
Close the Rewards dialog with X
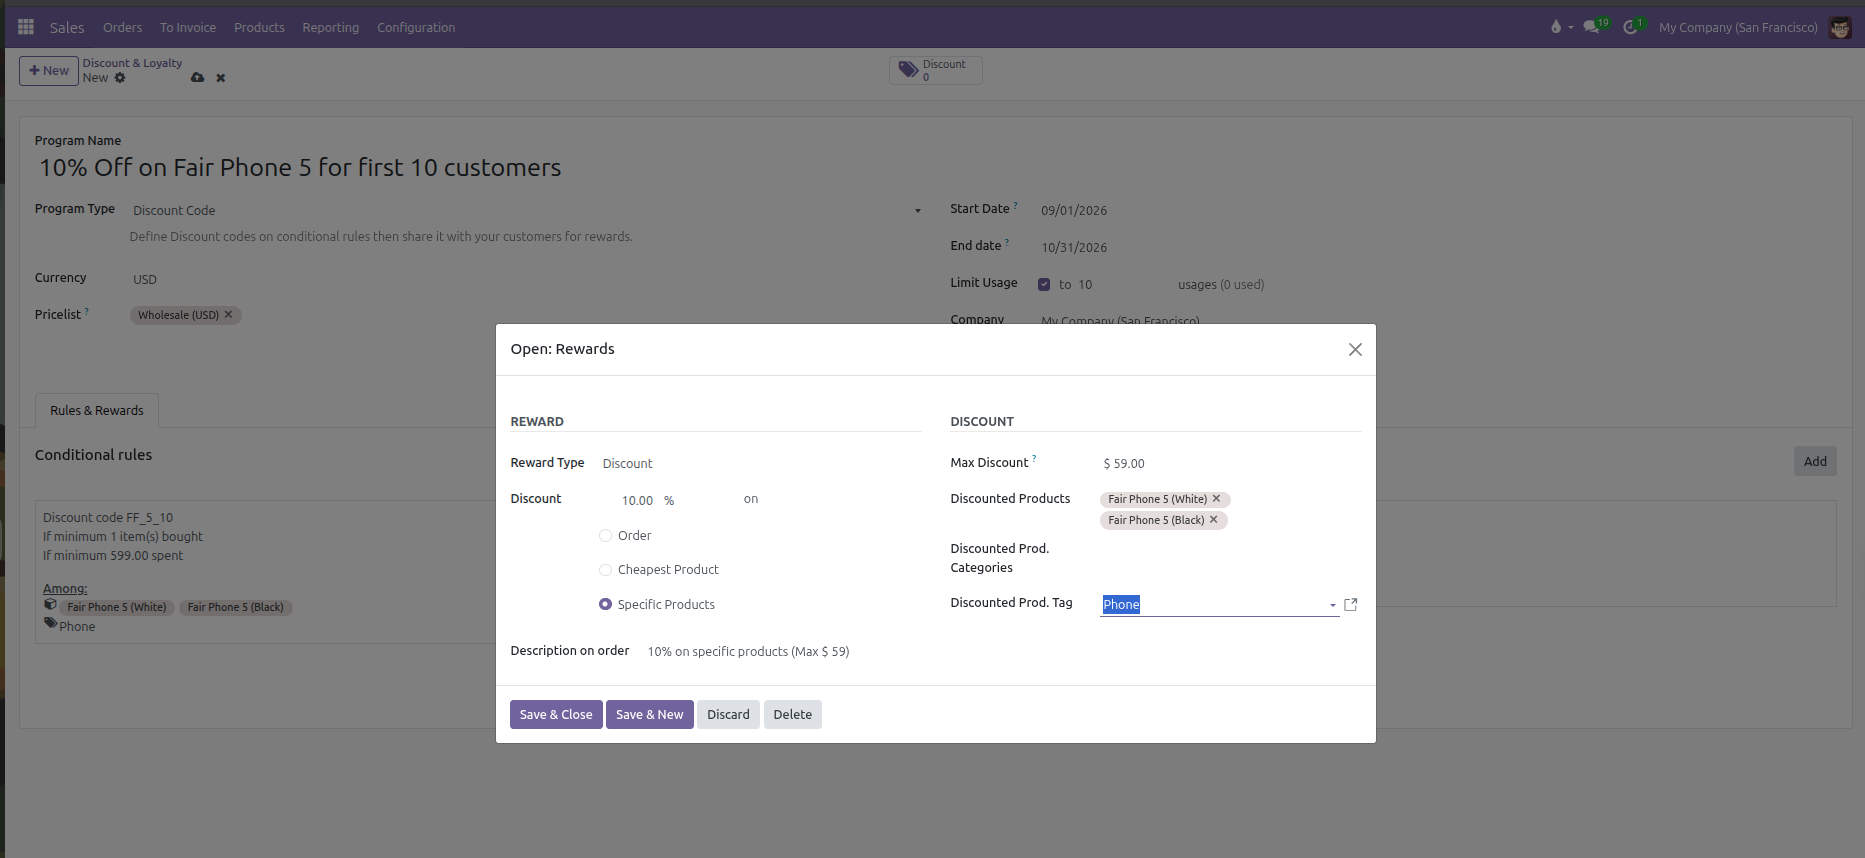pos(1355,349)
